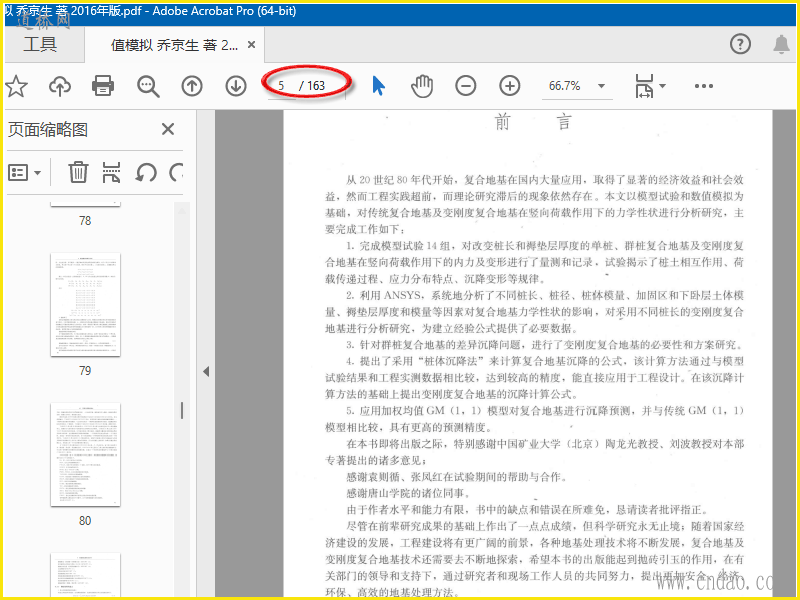Go to the next page
Viewport: 800px width, 600px height.
pyautogui.click(x=236, y=86)
